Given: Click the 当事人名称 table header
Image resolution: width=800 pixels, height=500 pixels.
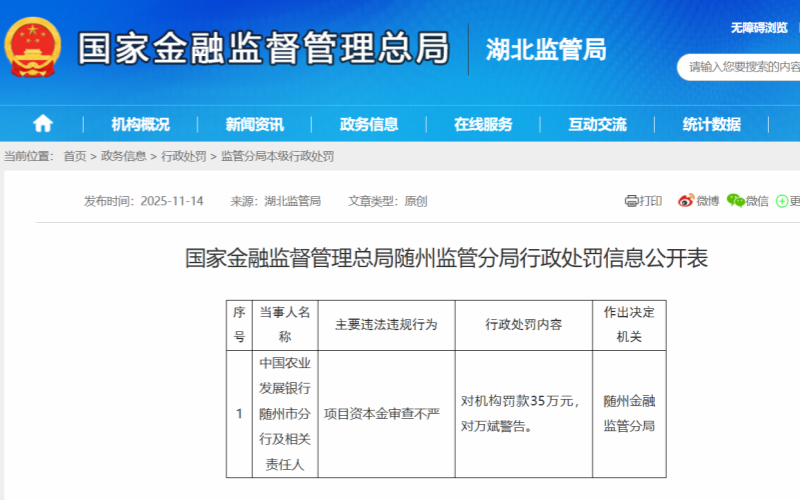Looking at the screenshot, I should [x=285, y=324].
